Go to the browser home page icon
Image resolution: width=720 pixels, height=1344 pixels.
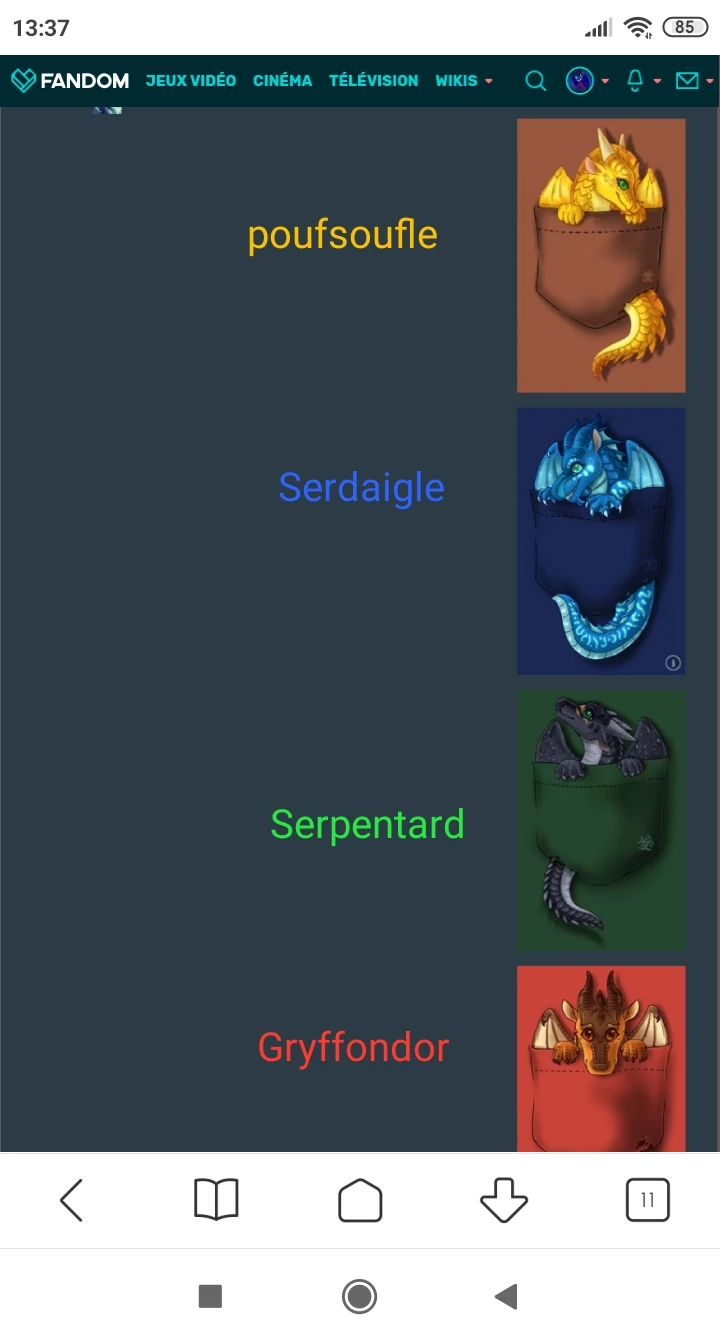click(x=360, y=1200)
